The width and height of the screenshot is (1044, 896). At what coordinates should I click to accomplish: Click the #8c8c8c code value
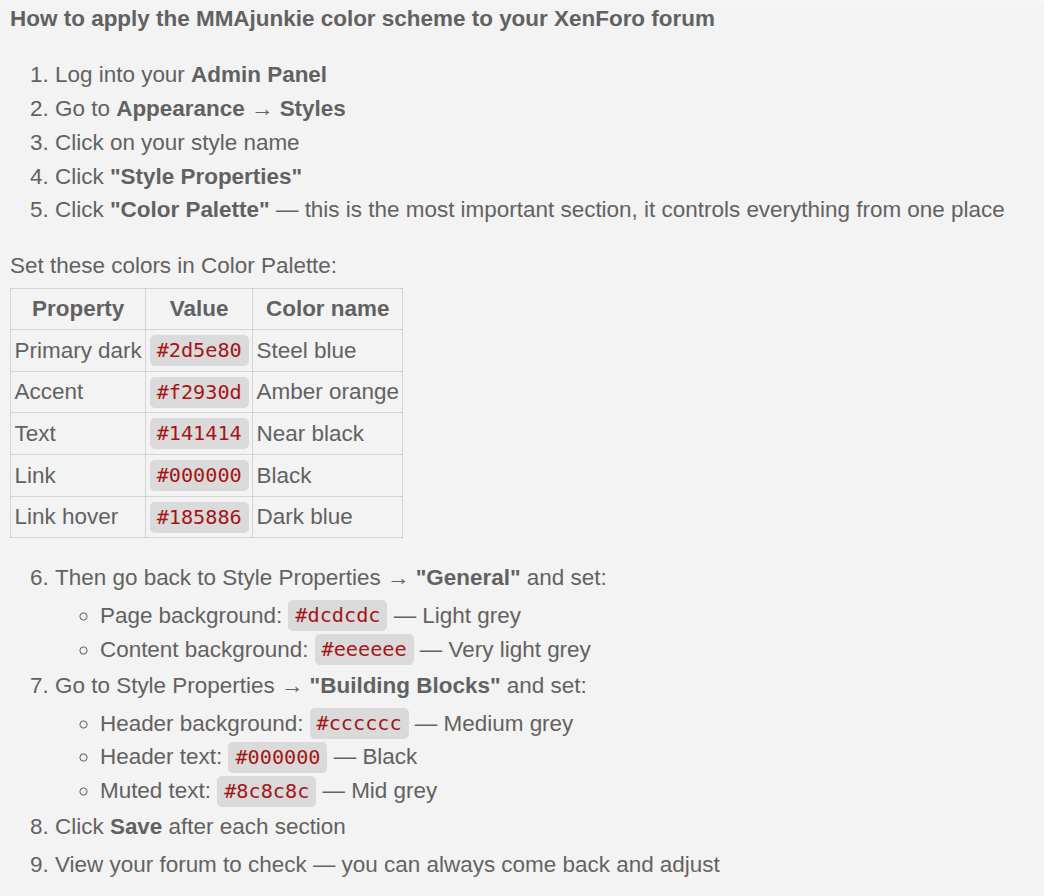(266, 791)
